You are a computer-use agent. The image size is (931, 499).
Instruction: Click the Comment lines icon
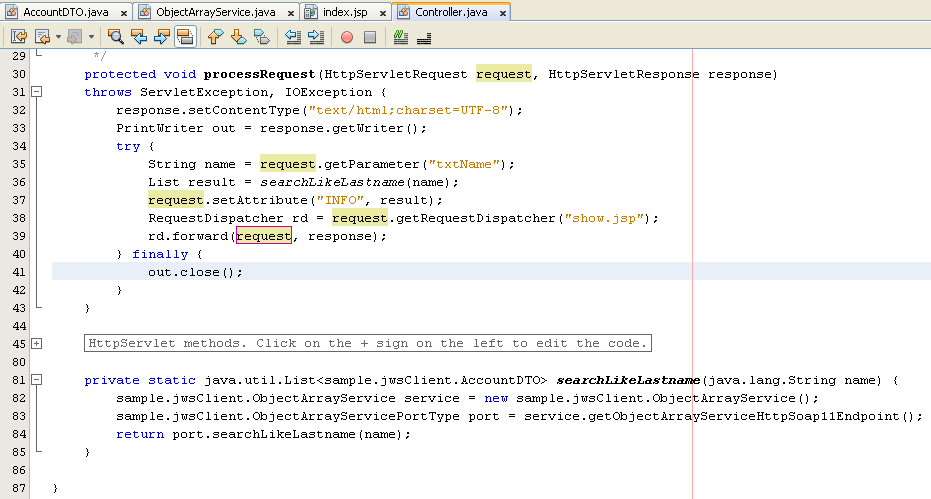401,37
